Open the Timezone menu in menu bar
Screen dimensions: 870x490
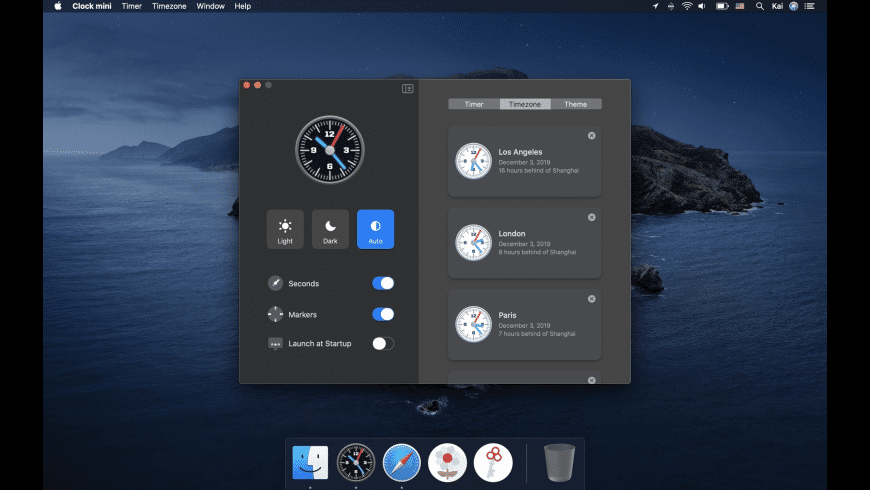(x=169, y=6)
